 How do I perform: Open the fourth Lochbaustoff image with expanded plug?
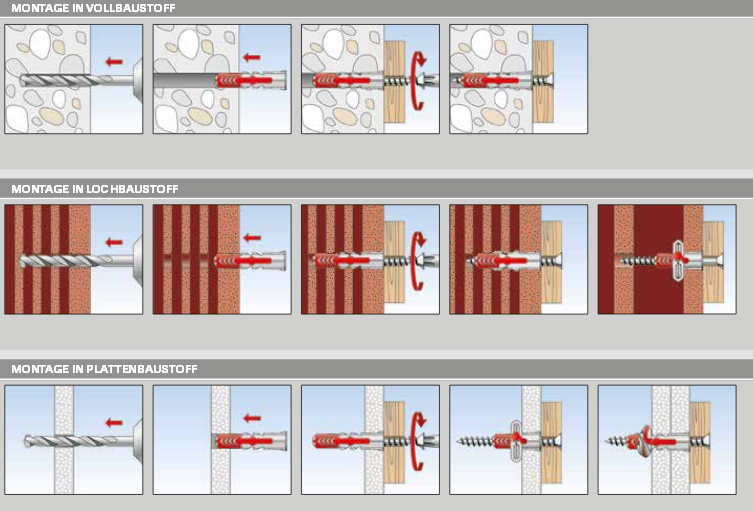[x=518, y=259]
